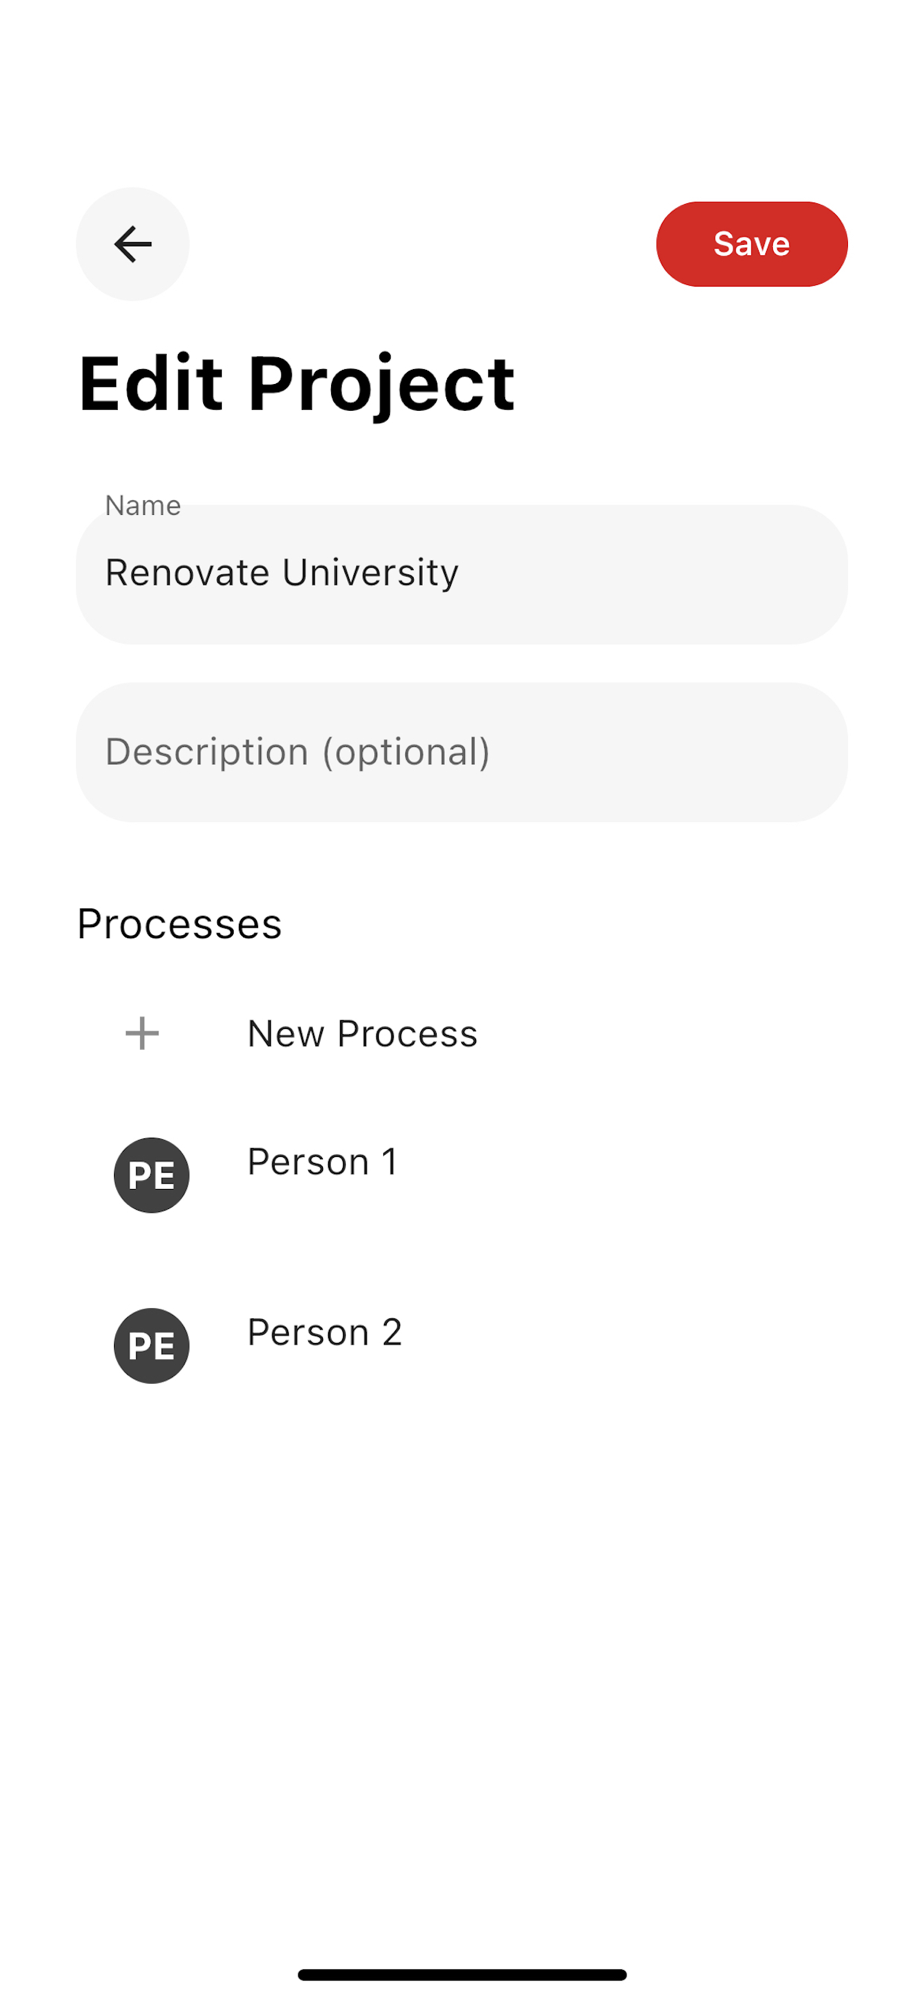Click the word Edit in the page title

pos(151,383)
